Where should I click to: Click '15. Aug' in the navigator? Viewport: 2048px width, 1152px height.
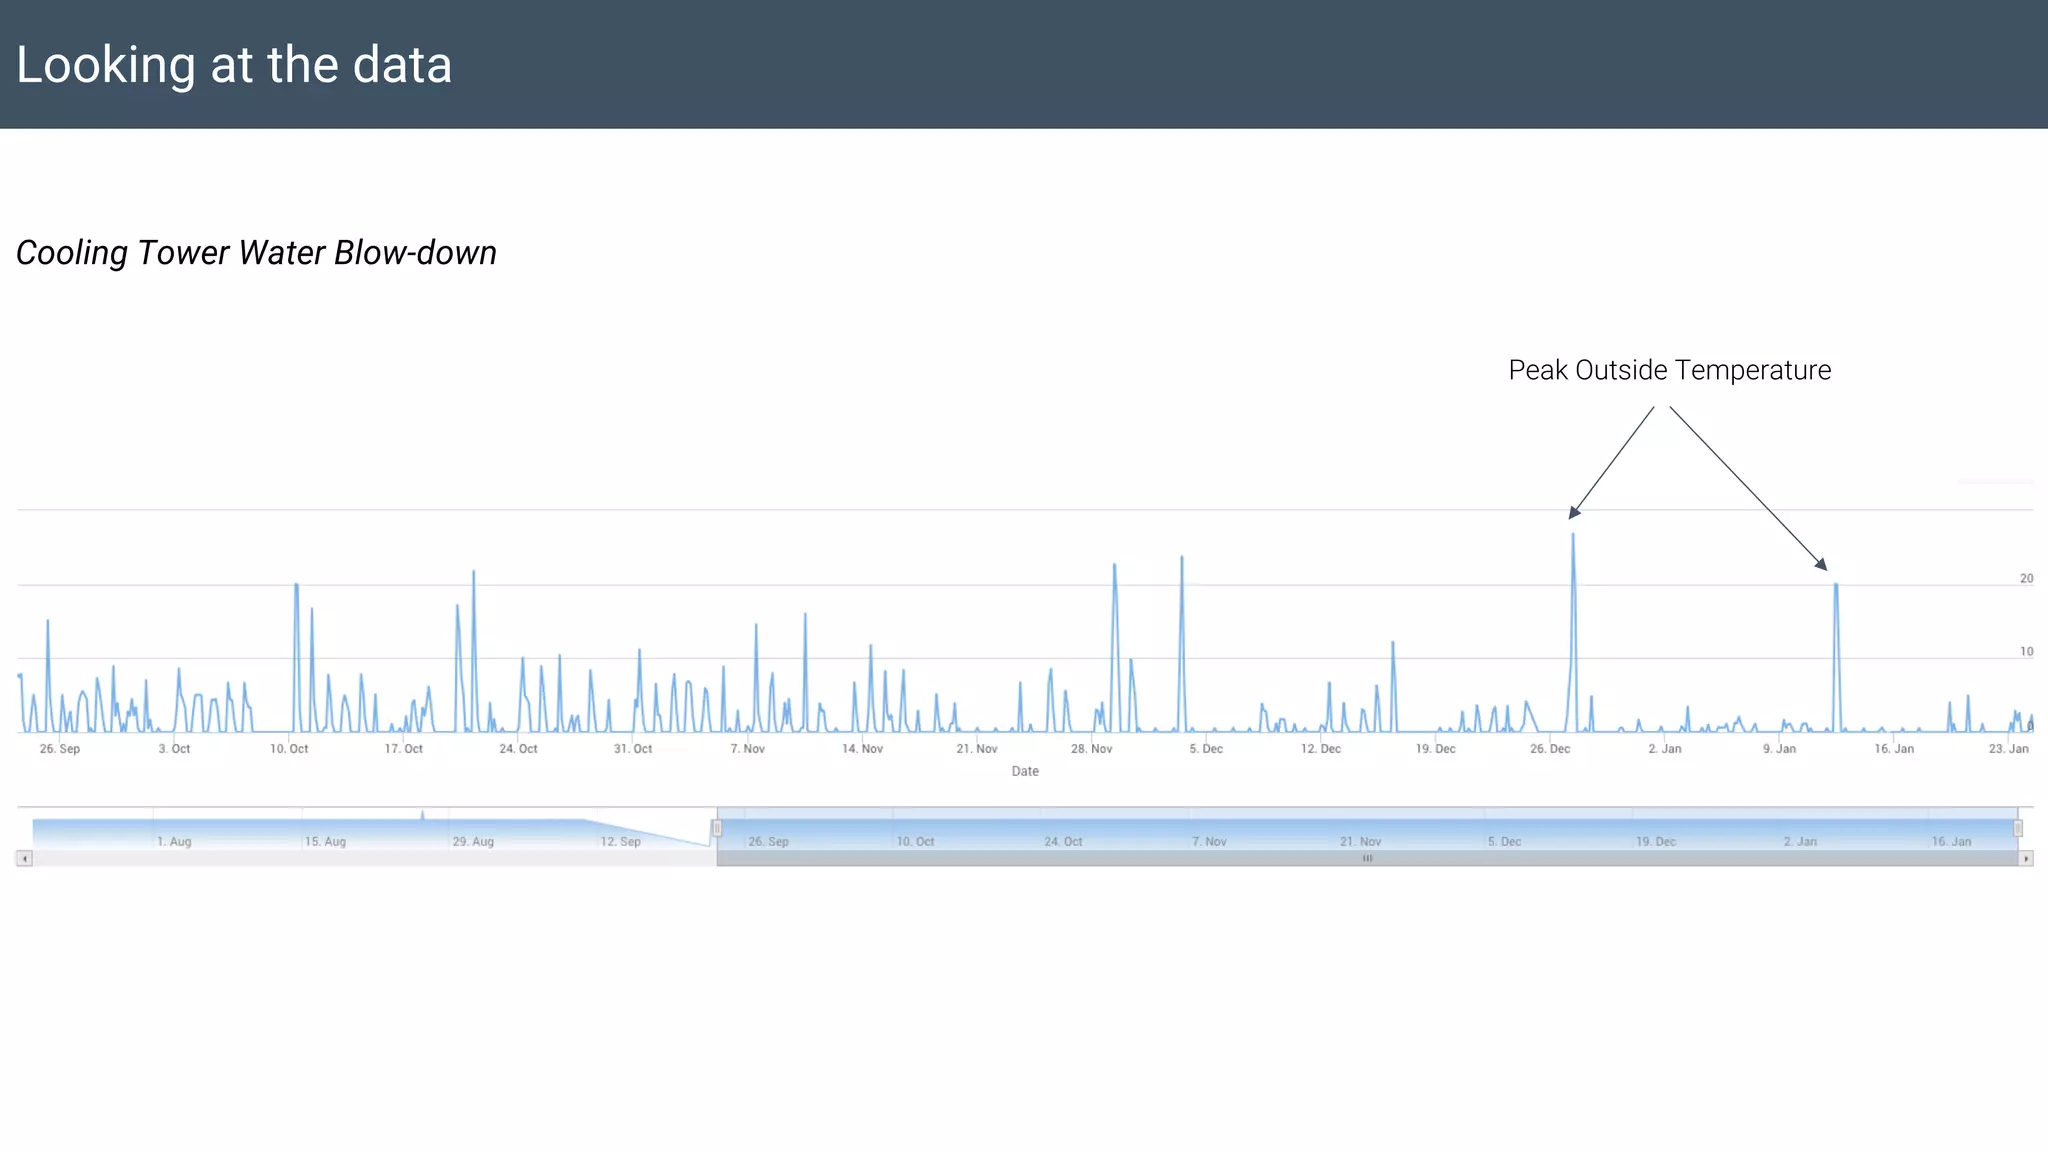[x=326, y=842]
